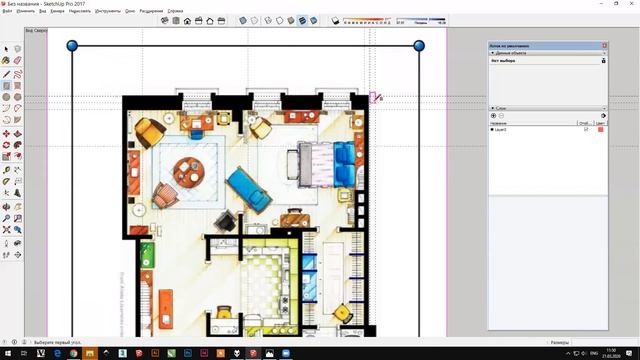Select the Follow Me tool

pyautogui.click(x=18, y=145)
